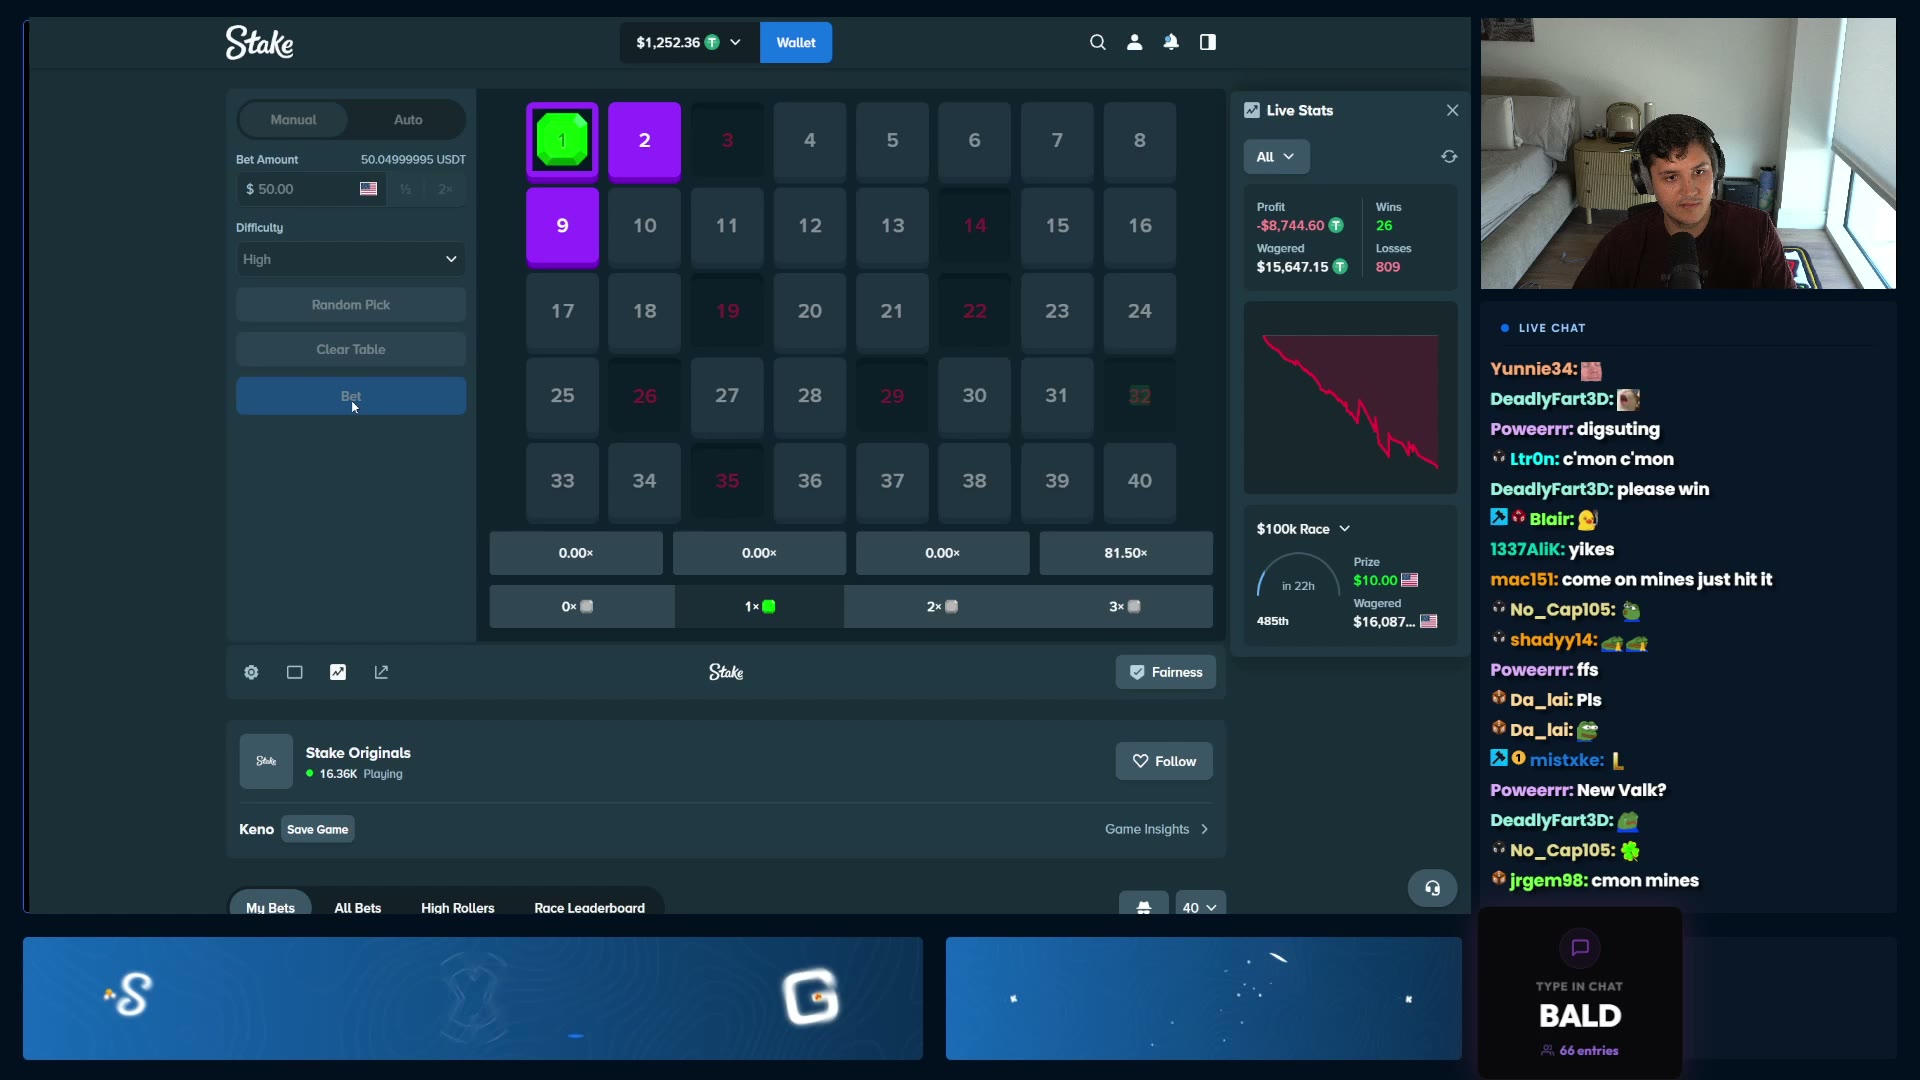1920x1080 pixels.
Task: Click chat username mac151
Action: pos(1523,580)
